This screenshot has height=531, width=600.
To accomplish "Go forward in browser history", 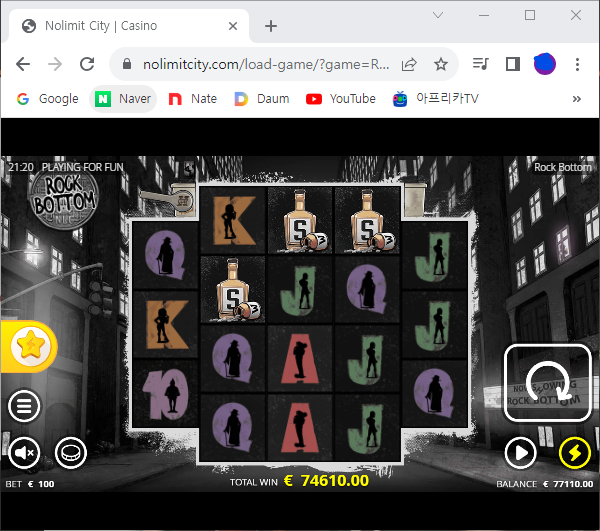I will pos(55,64).
